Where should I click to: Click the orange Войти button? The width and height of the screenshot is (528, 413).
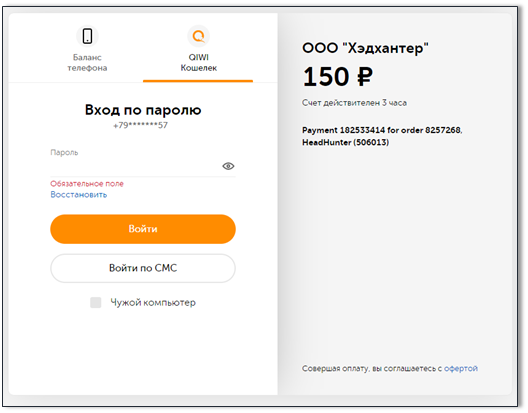143,229
